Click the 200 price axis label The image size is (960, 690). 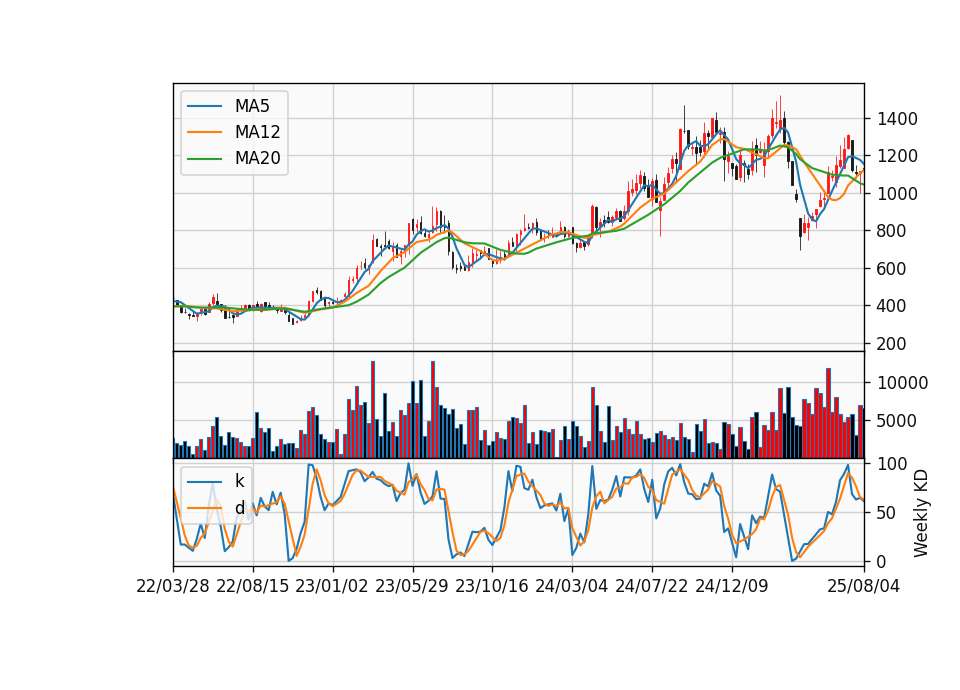pyautogui.click(x=892, y=343)
